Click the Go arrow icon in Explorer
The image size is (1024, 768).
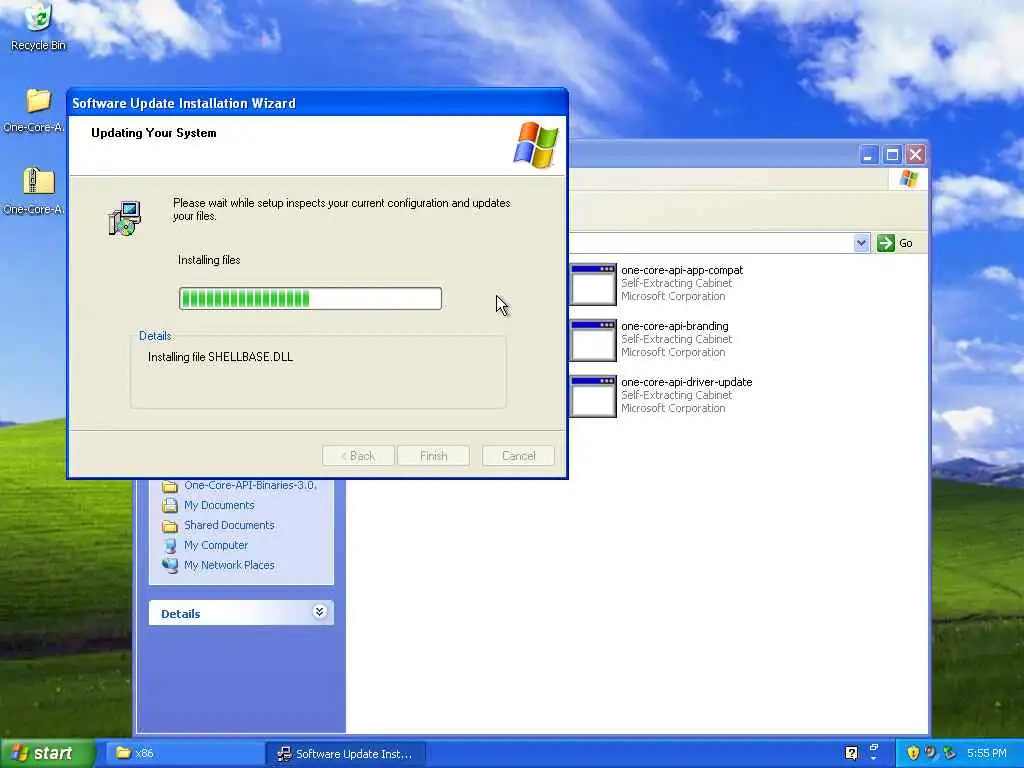886,243
